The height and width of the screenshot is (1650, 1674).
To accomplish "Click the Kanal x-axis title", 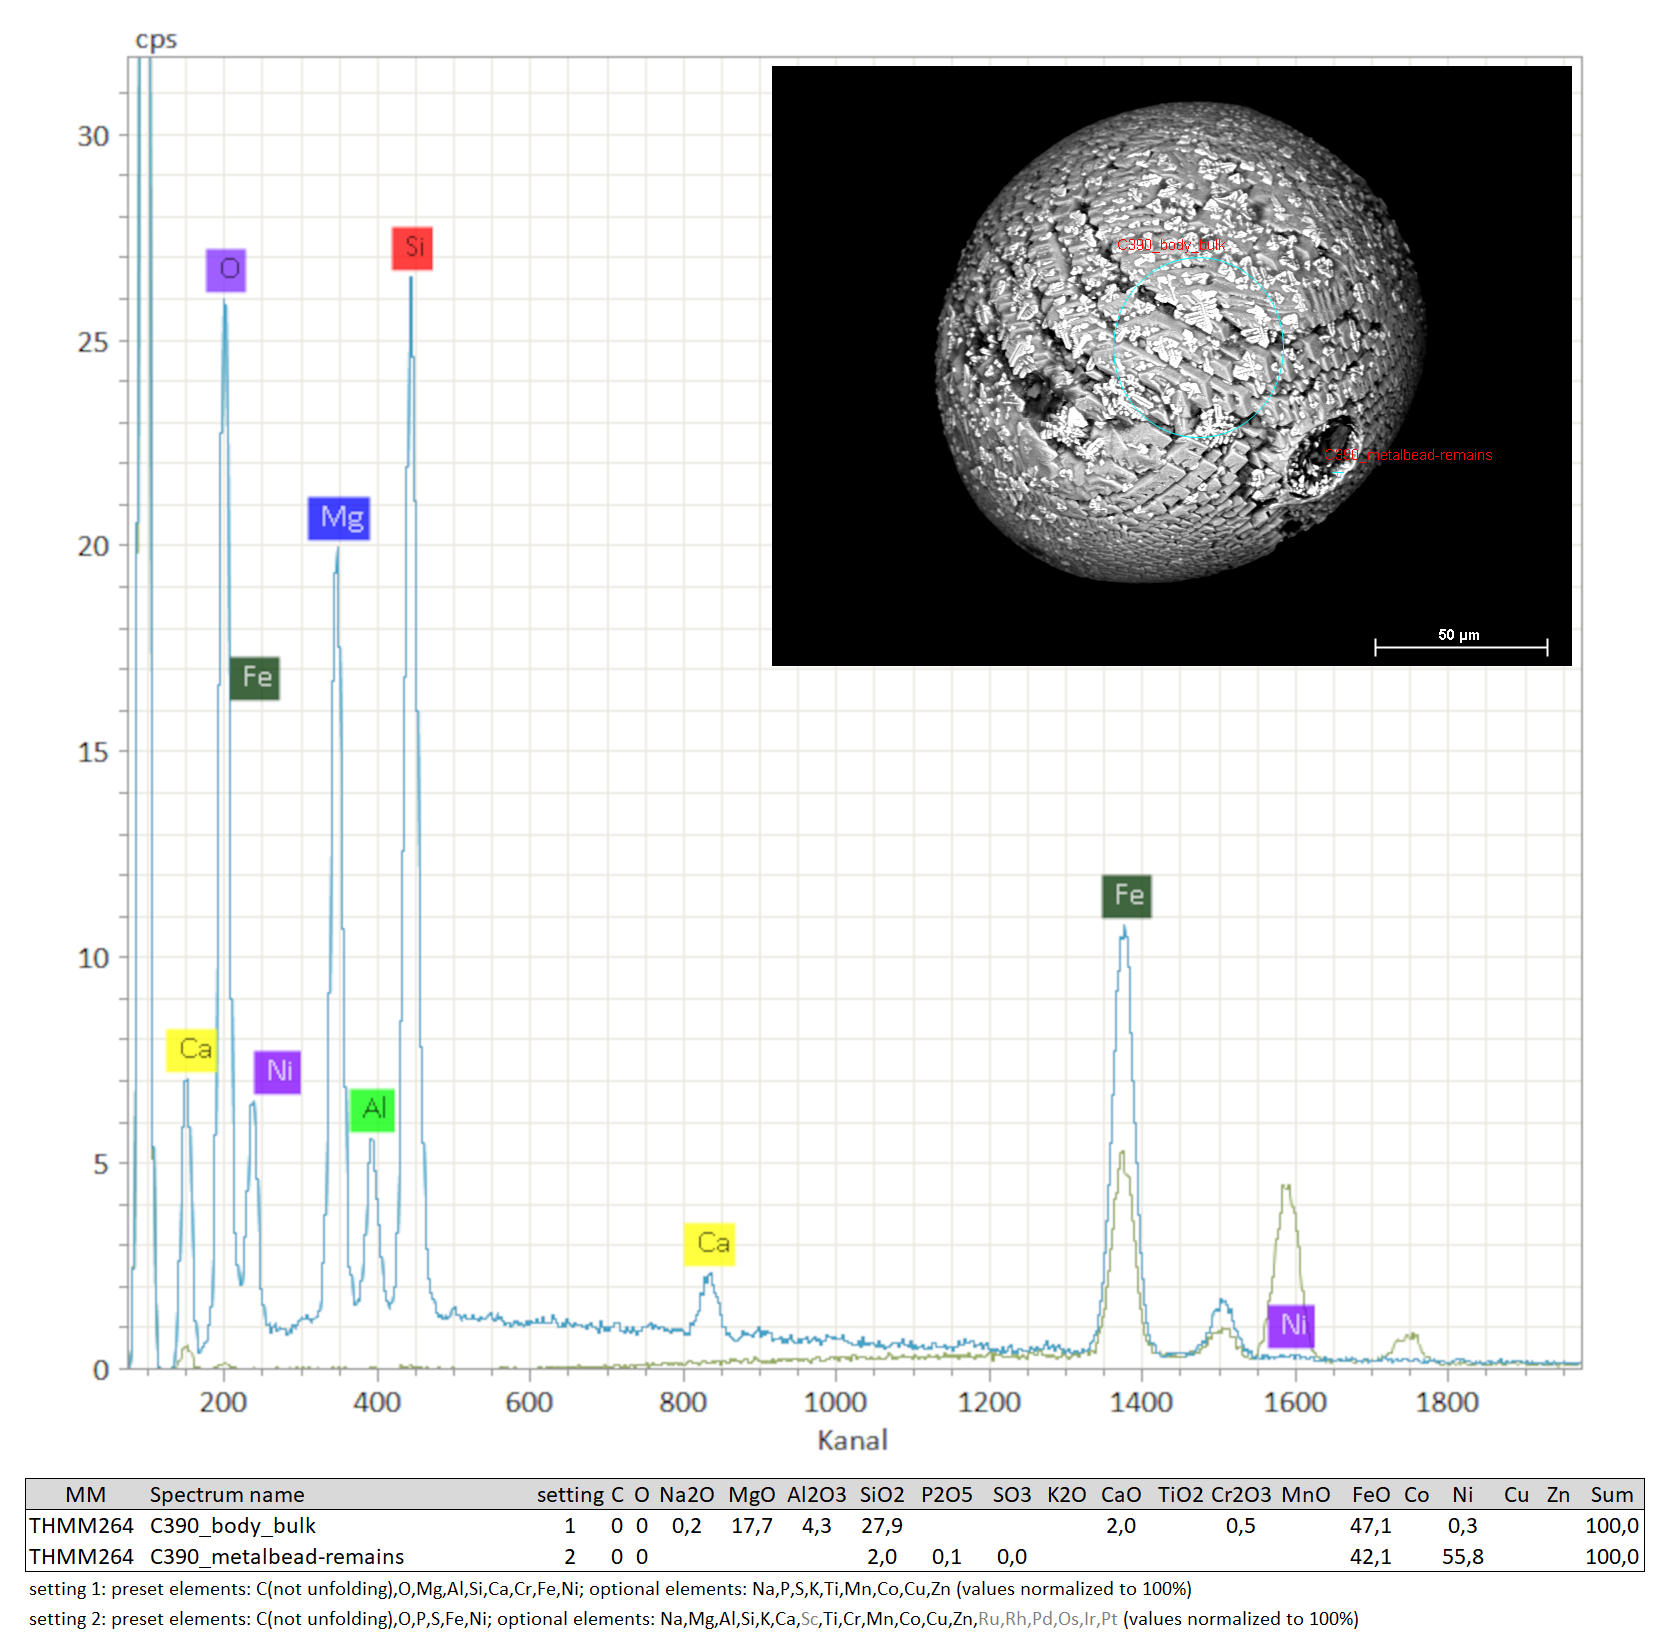I will [852, 1440].
